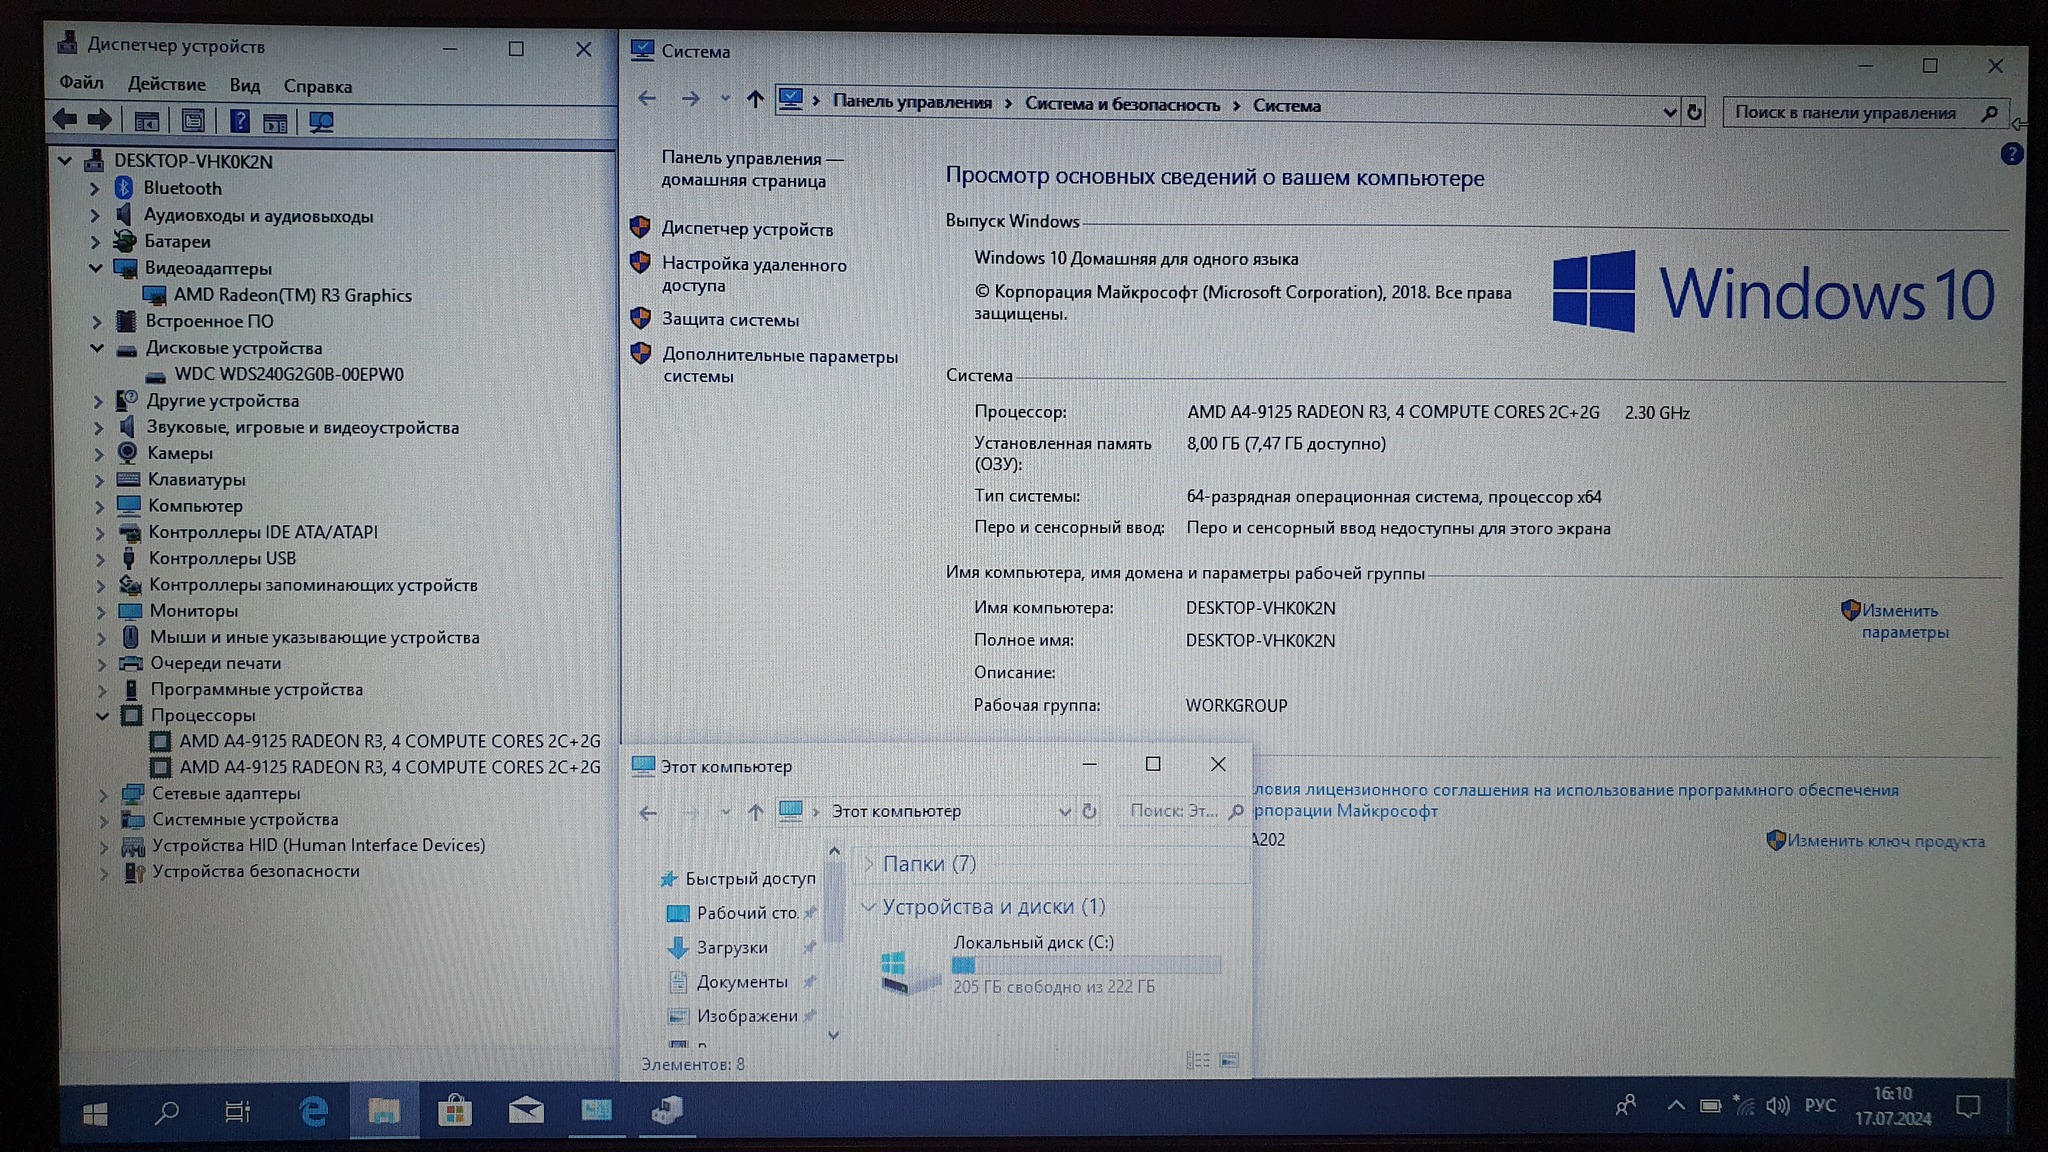Open the Справка menu
2048x1152 pixels.
(317, 87)
